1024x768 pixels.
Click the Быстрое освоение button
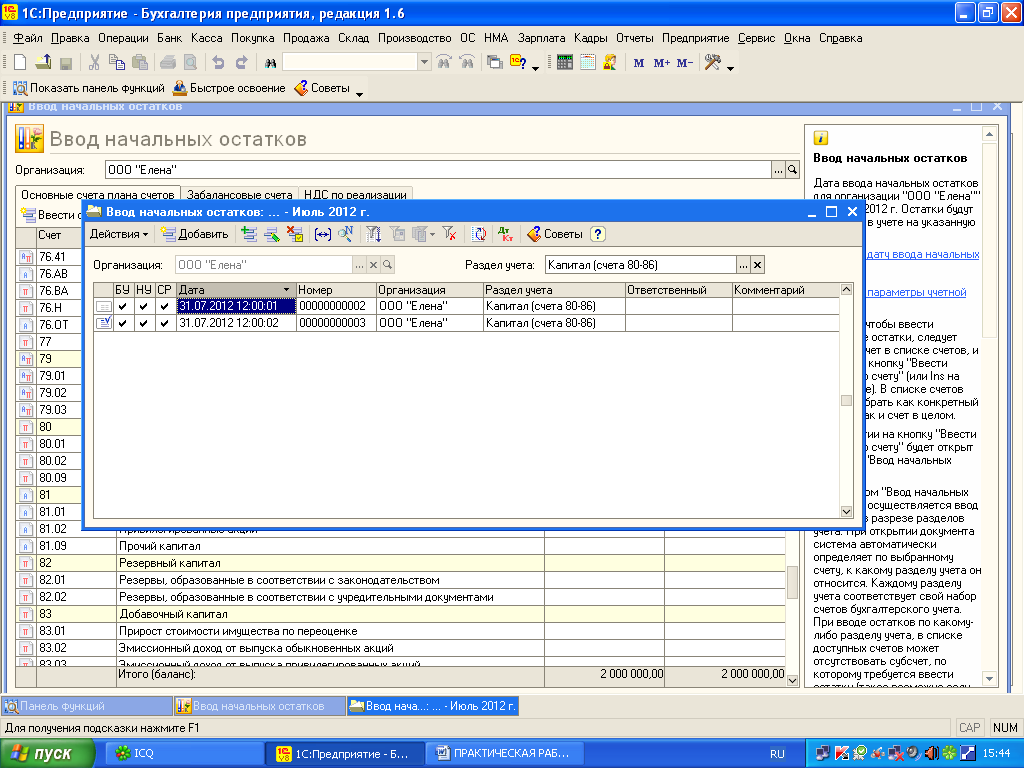tap(229, 88)
